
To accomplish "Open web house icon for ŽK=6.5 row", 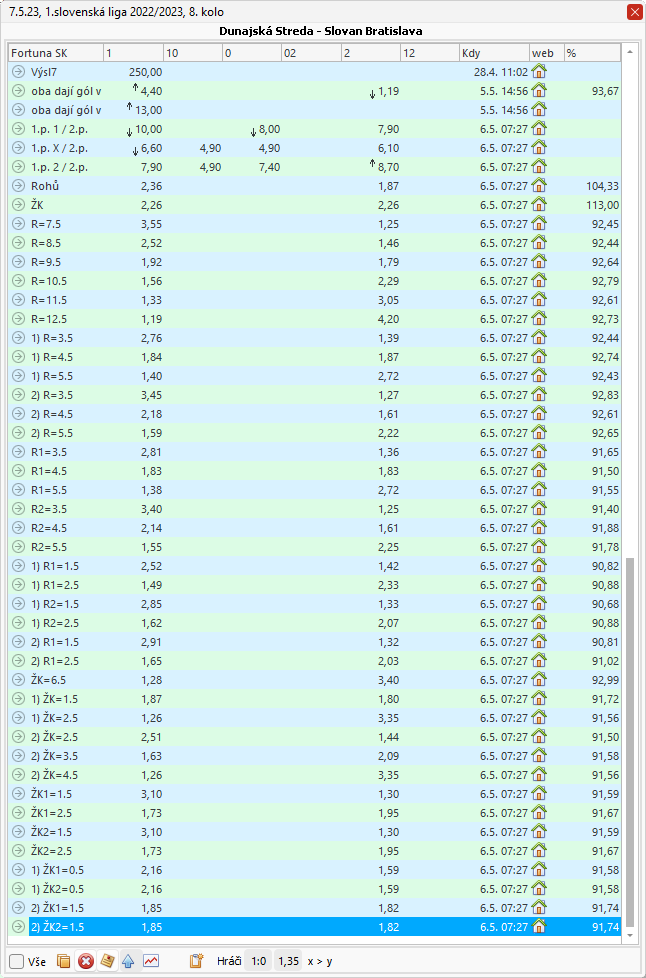I will 539,680.
